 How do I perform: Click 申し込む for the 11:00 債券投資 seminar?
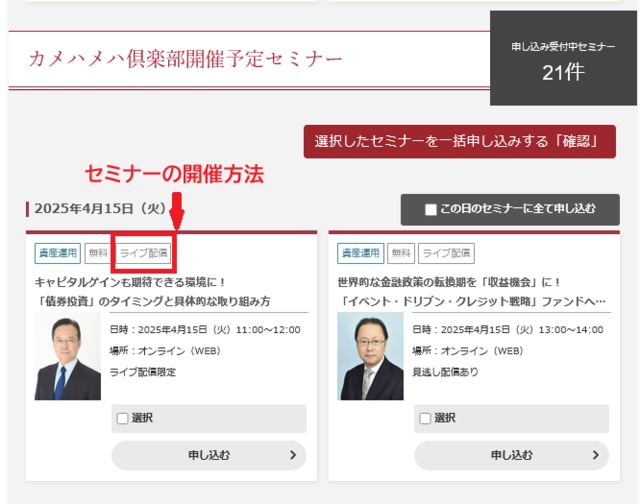[x=208, y=455]
